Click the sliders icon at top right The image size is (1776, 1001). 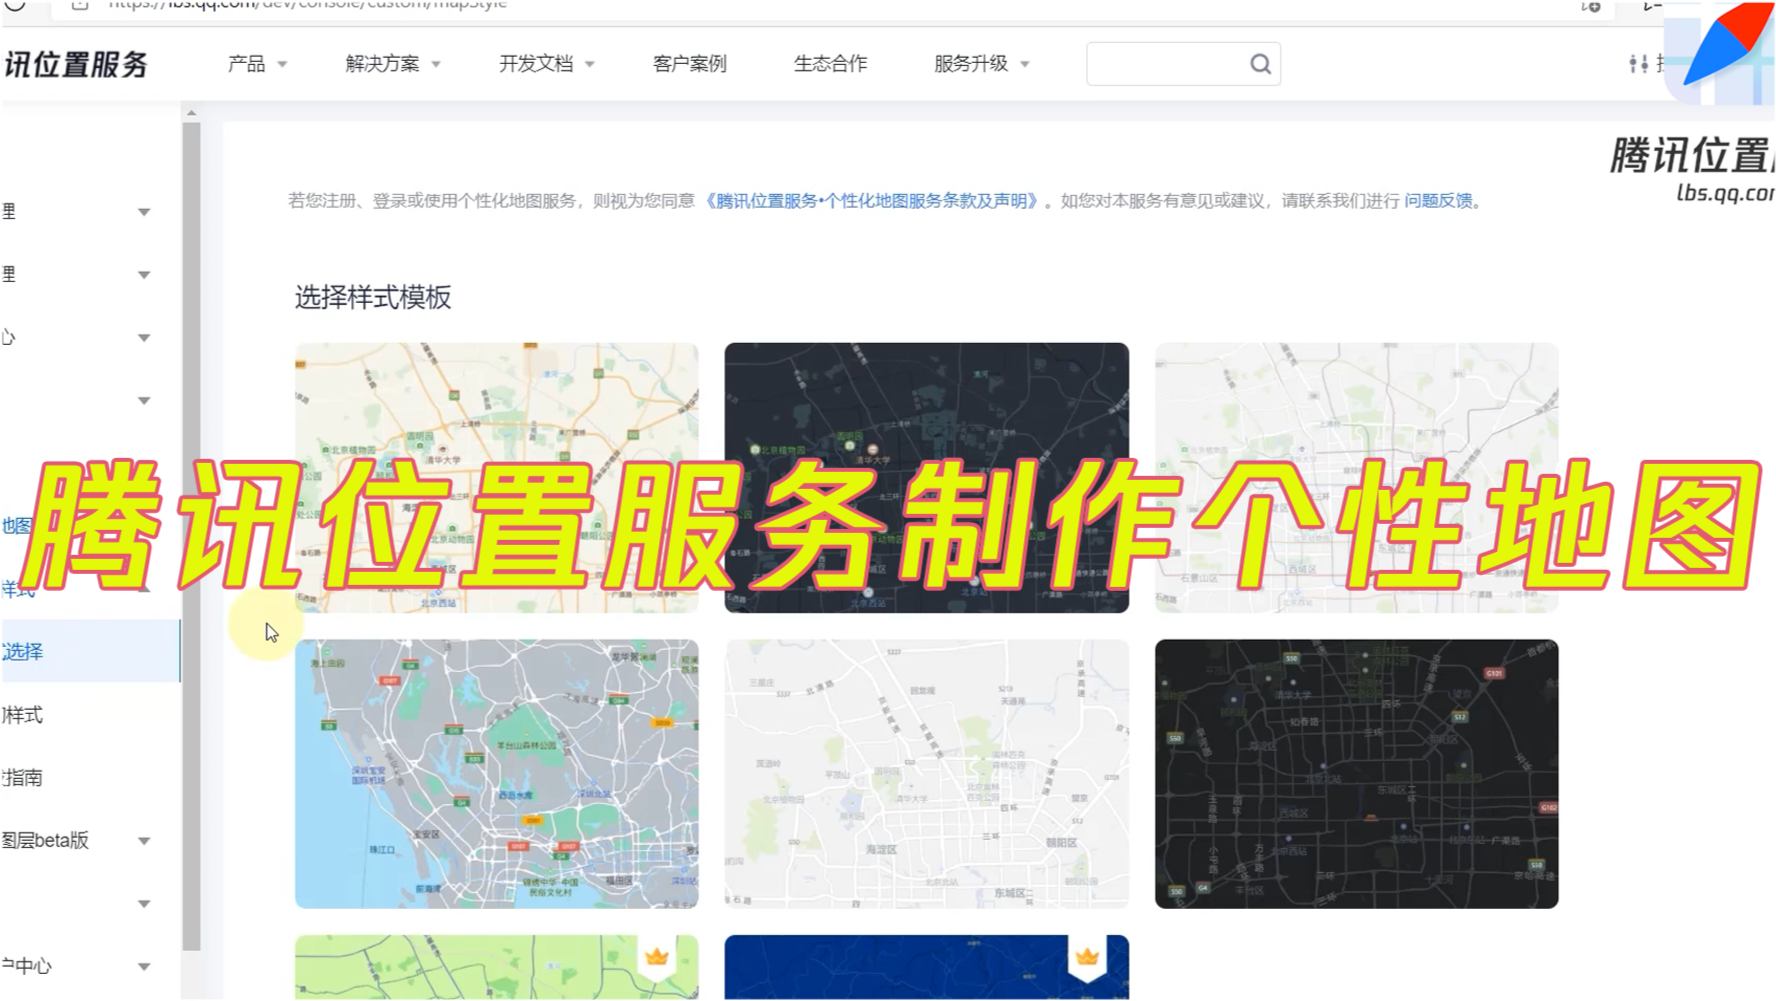[1638, 64]
